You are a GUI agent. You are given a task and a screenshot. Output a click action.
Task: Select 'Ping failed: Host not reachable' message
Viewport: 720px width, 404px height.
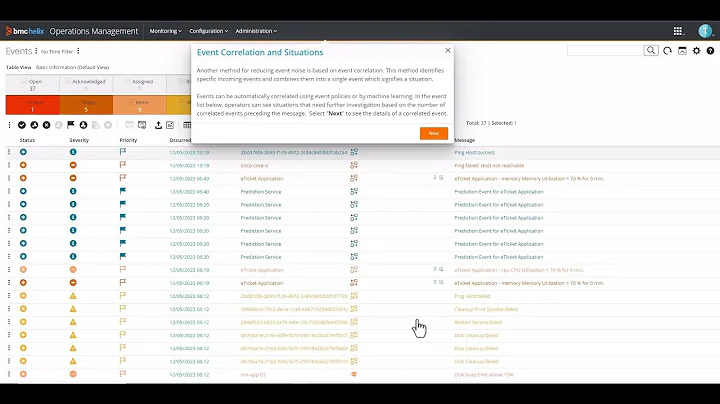point(489,165)
